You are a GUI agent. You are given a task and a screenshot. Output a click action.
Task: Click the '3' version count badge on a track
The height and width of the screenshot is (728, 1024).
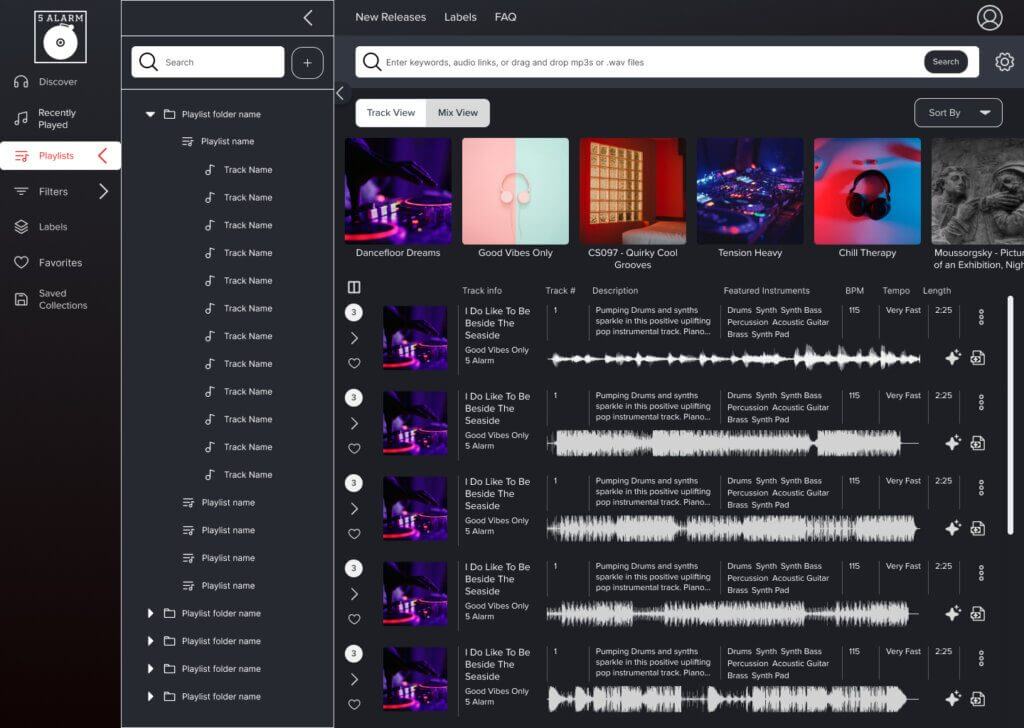pyautogui.click(x=354, y=312)
